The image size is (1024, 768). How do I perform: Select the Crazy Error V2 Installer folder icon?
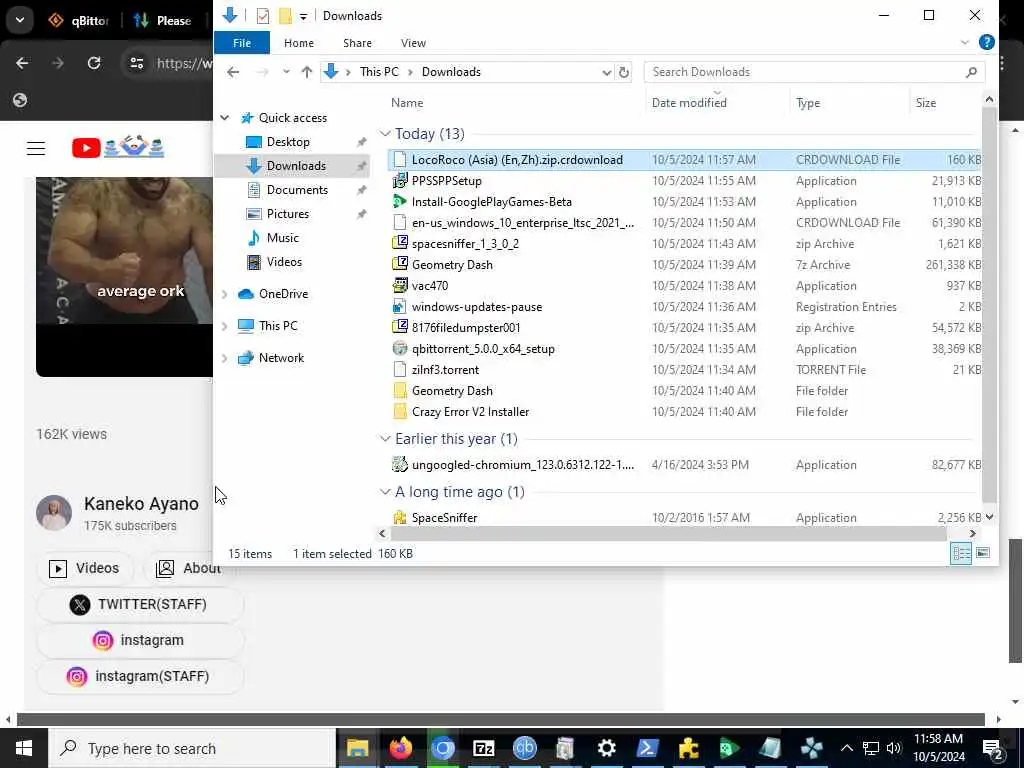(400, 411)
